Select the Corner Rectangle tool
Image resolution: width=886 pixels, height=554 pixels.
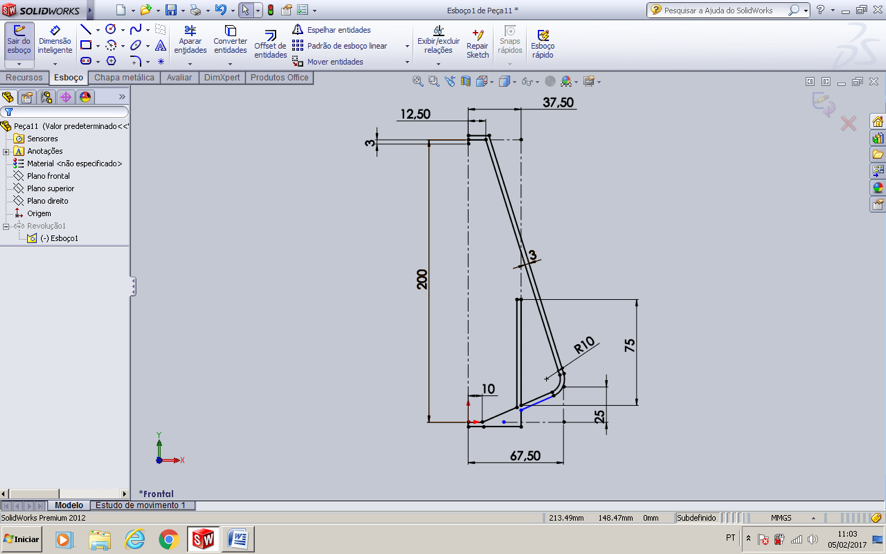tap(86, 45)
